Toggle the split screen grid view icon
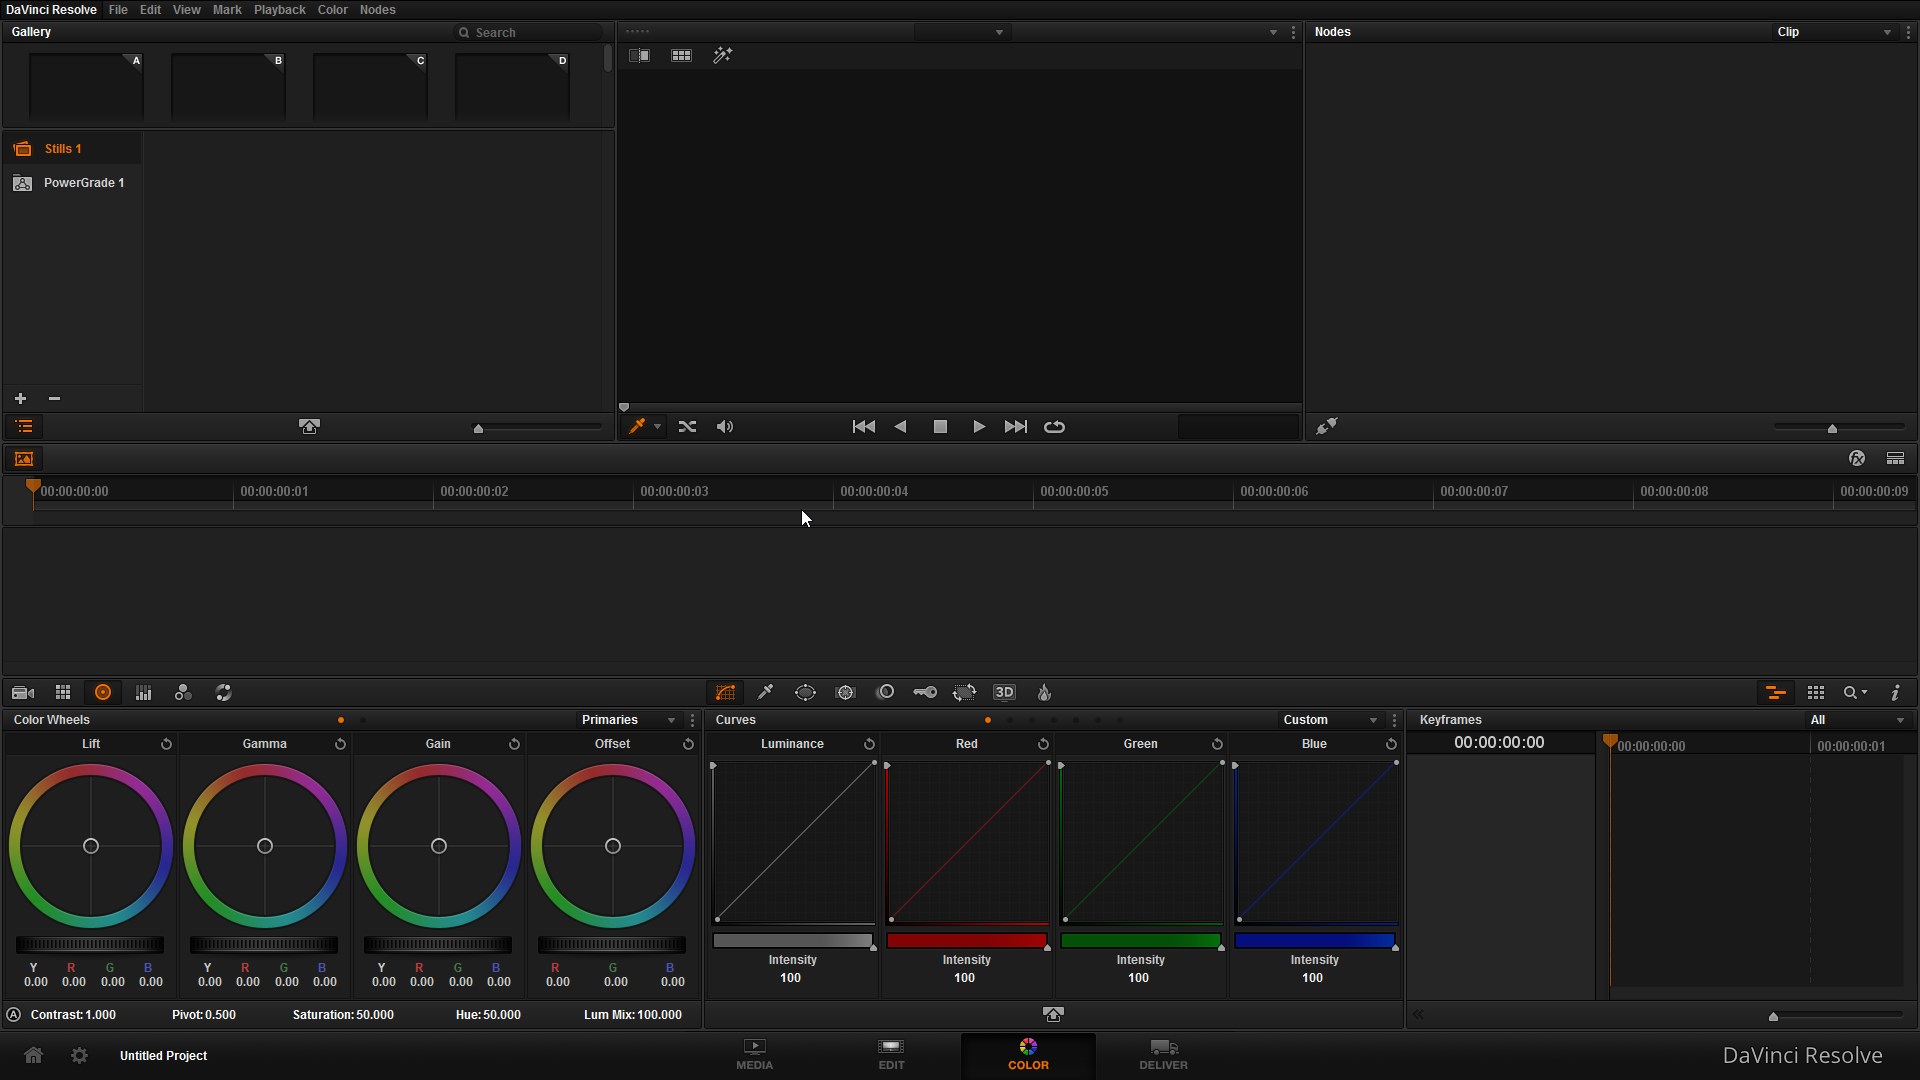Screen dimensions: 1920x1080 681,55
